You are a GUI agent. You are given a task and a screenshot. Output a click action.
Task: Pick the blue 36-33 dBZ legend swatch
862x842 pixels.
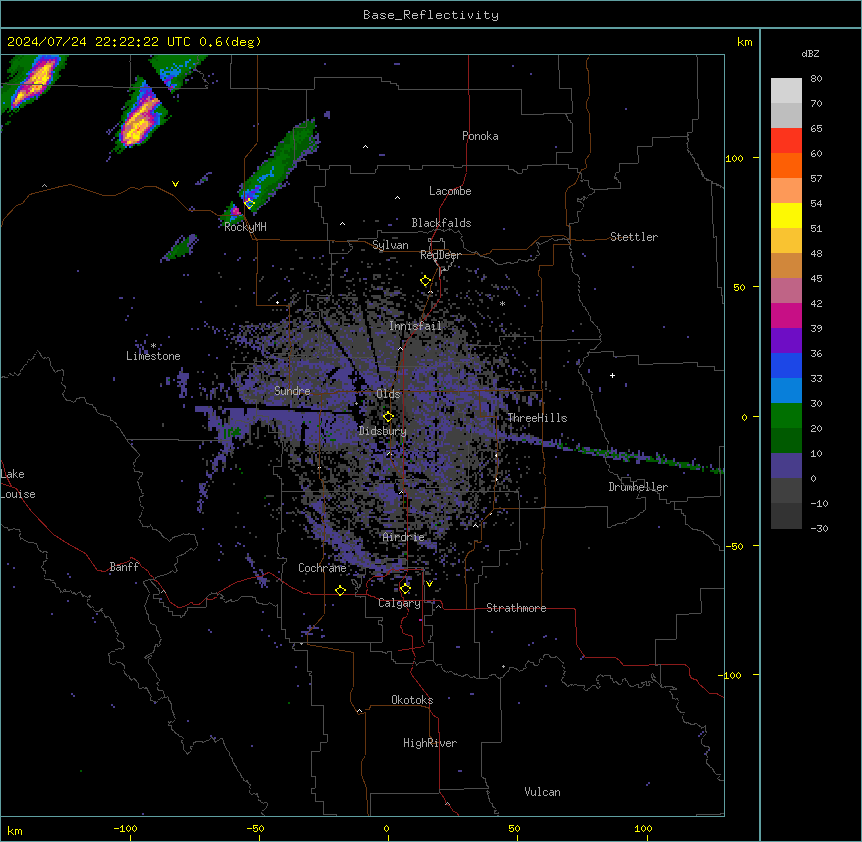coord(786,365)
